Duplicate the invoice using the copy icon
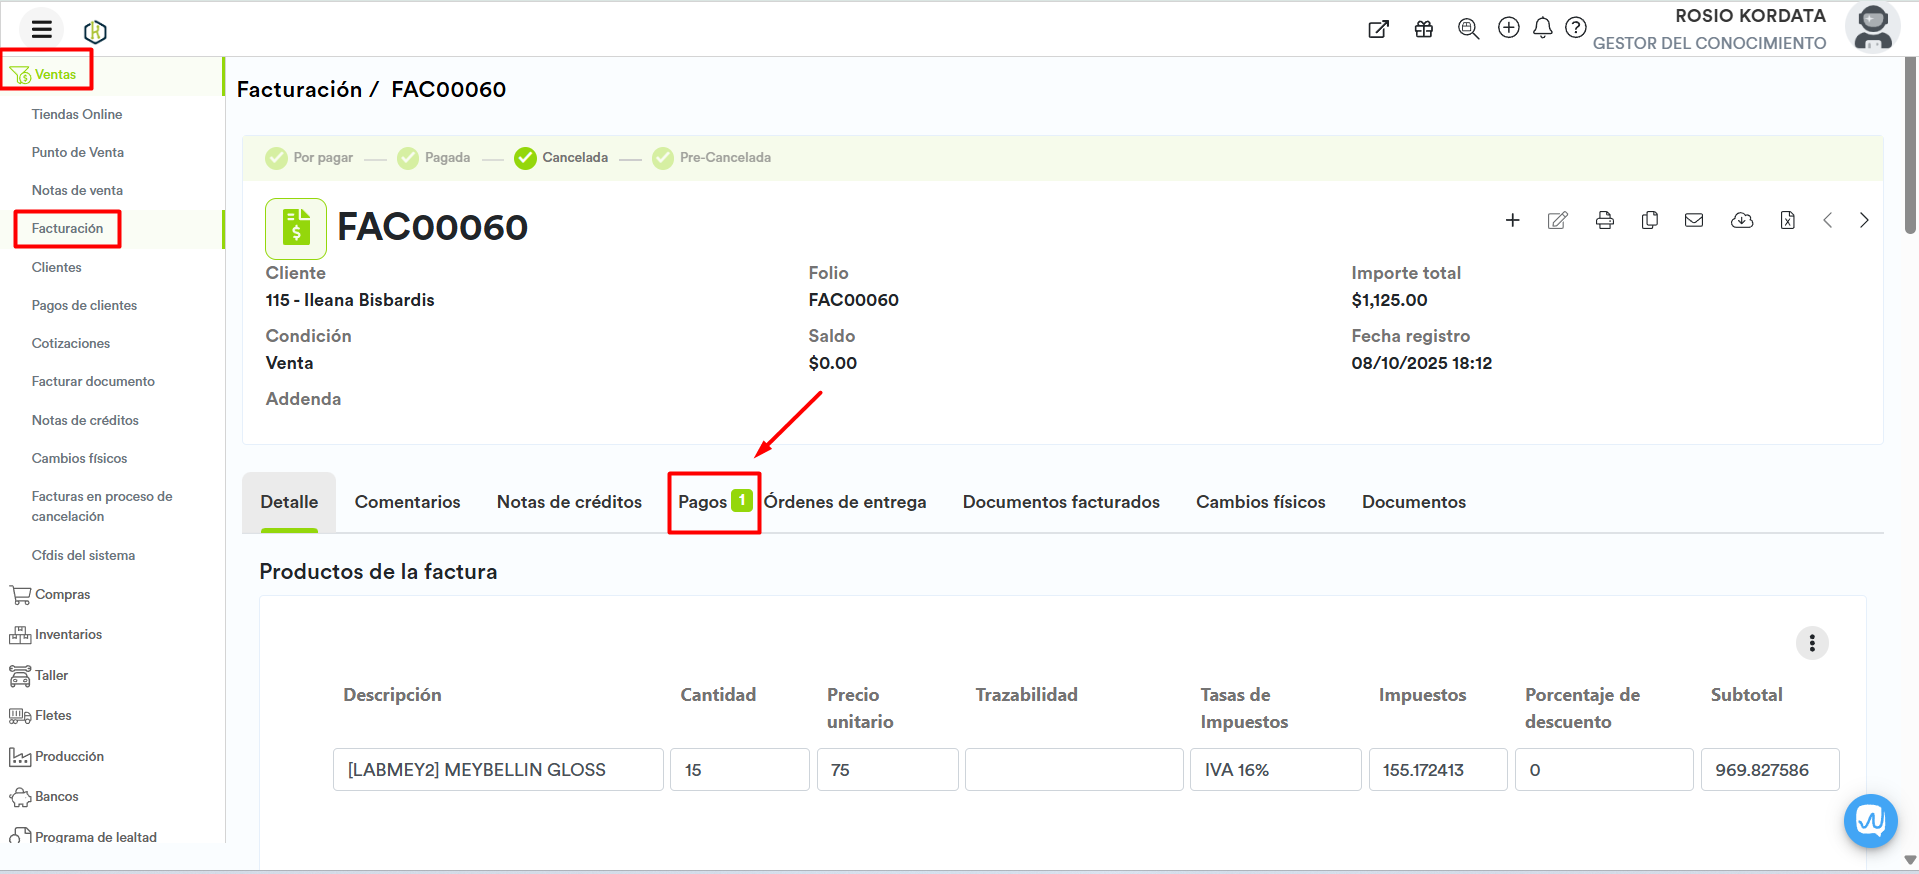The height and width of the screenshot is (874, 1919). (x=1649, y=220)
